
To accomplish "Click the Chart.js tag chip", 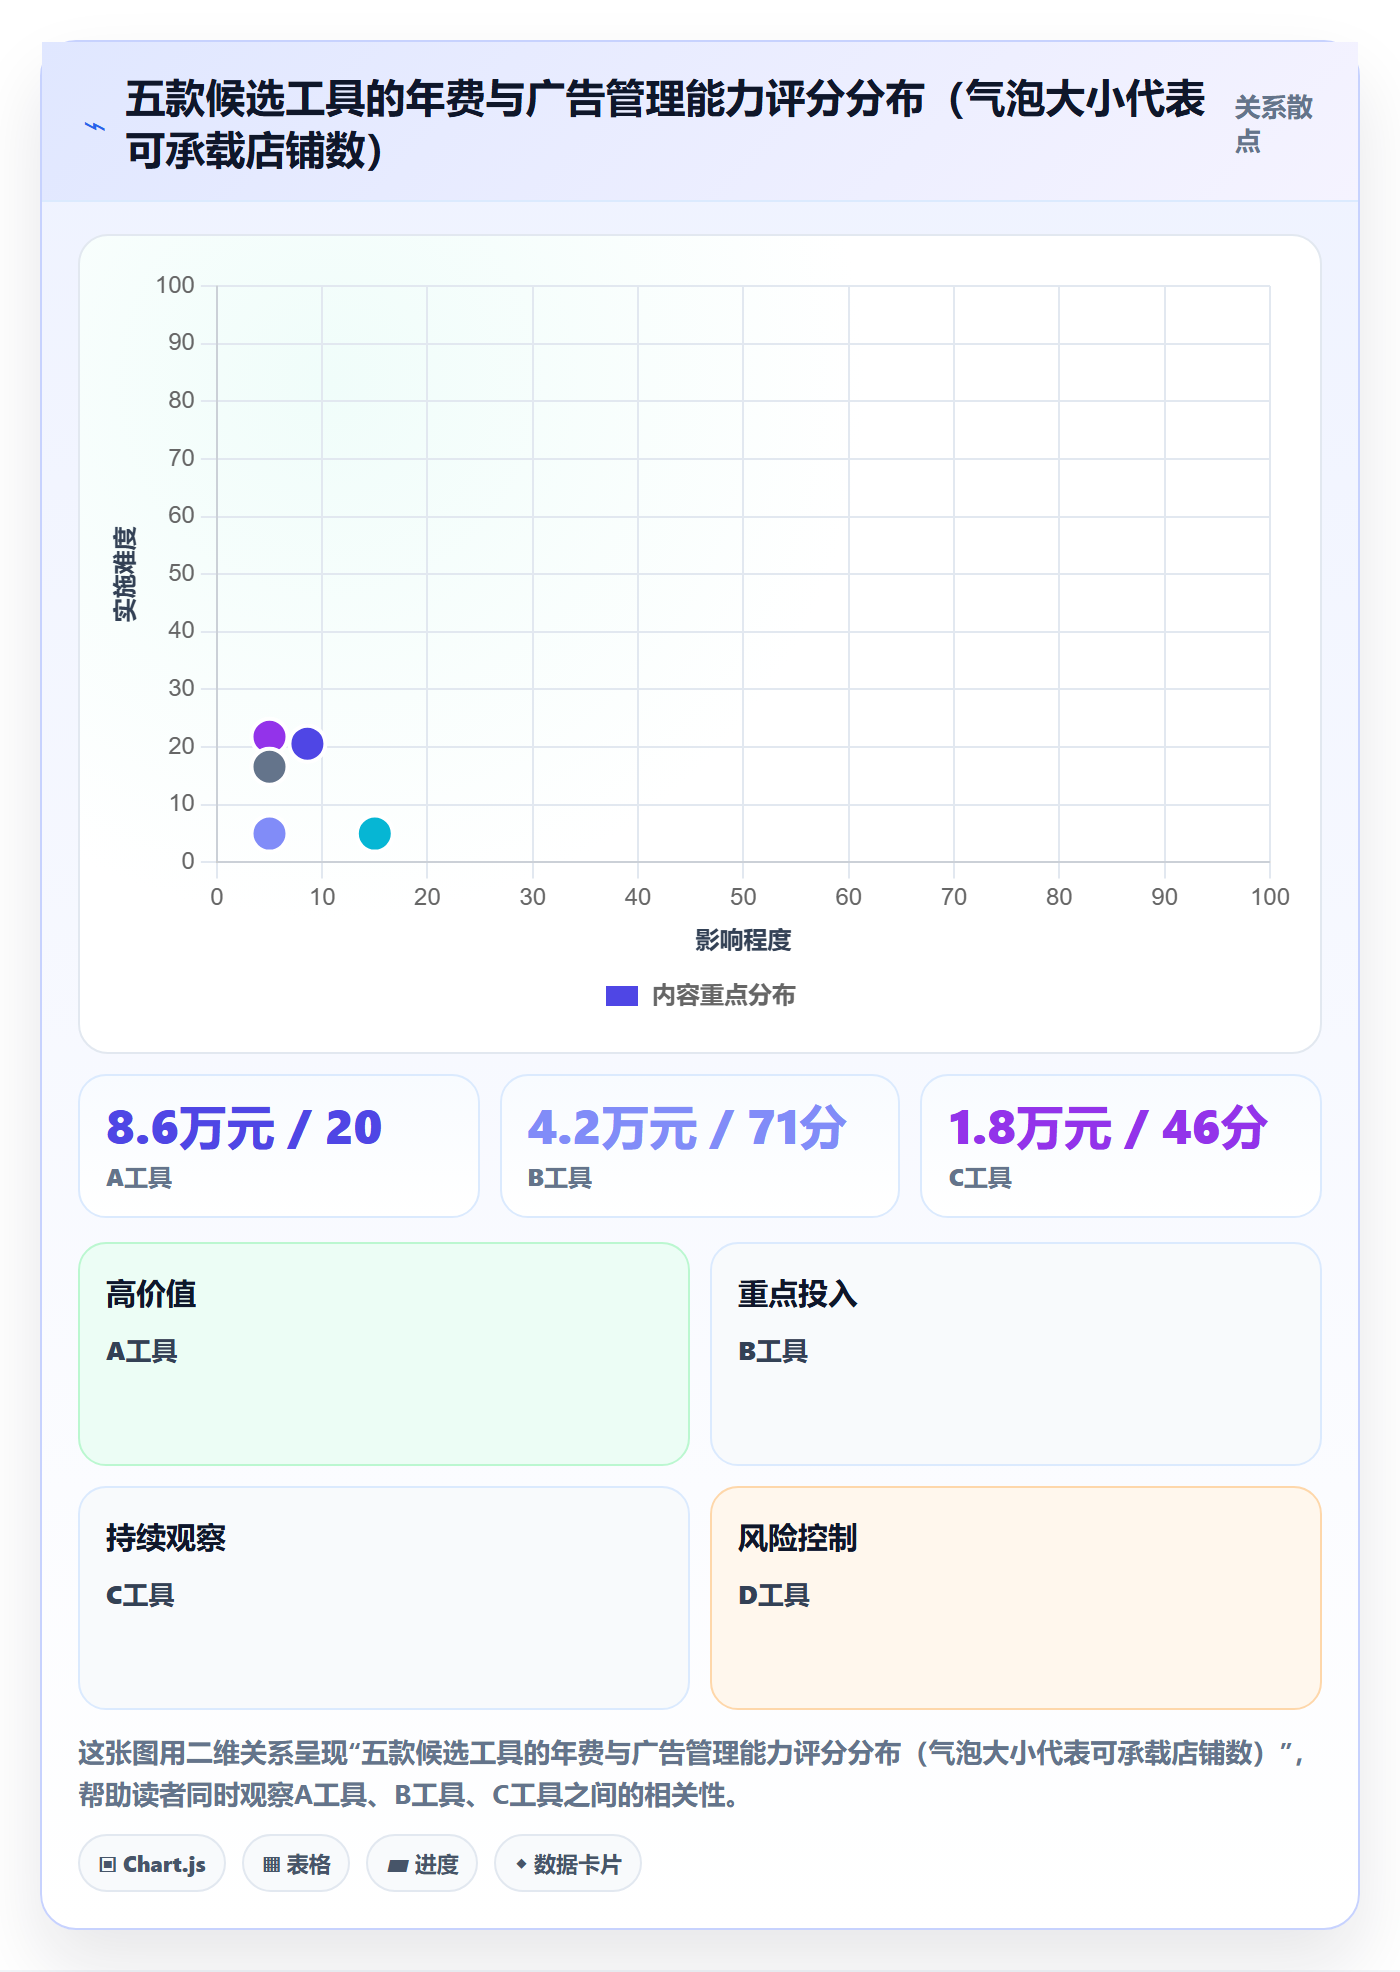I will [152, 1864].
